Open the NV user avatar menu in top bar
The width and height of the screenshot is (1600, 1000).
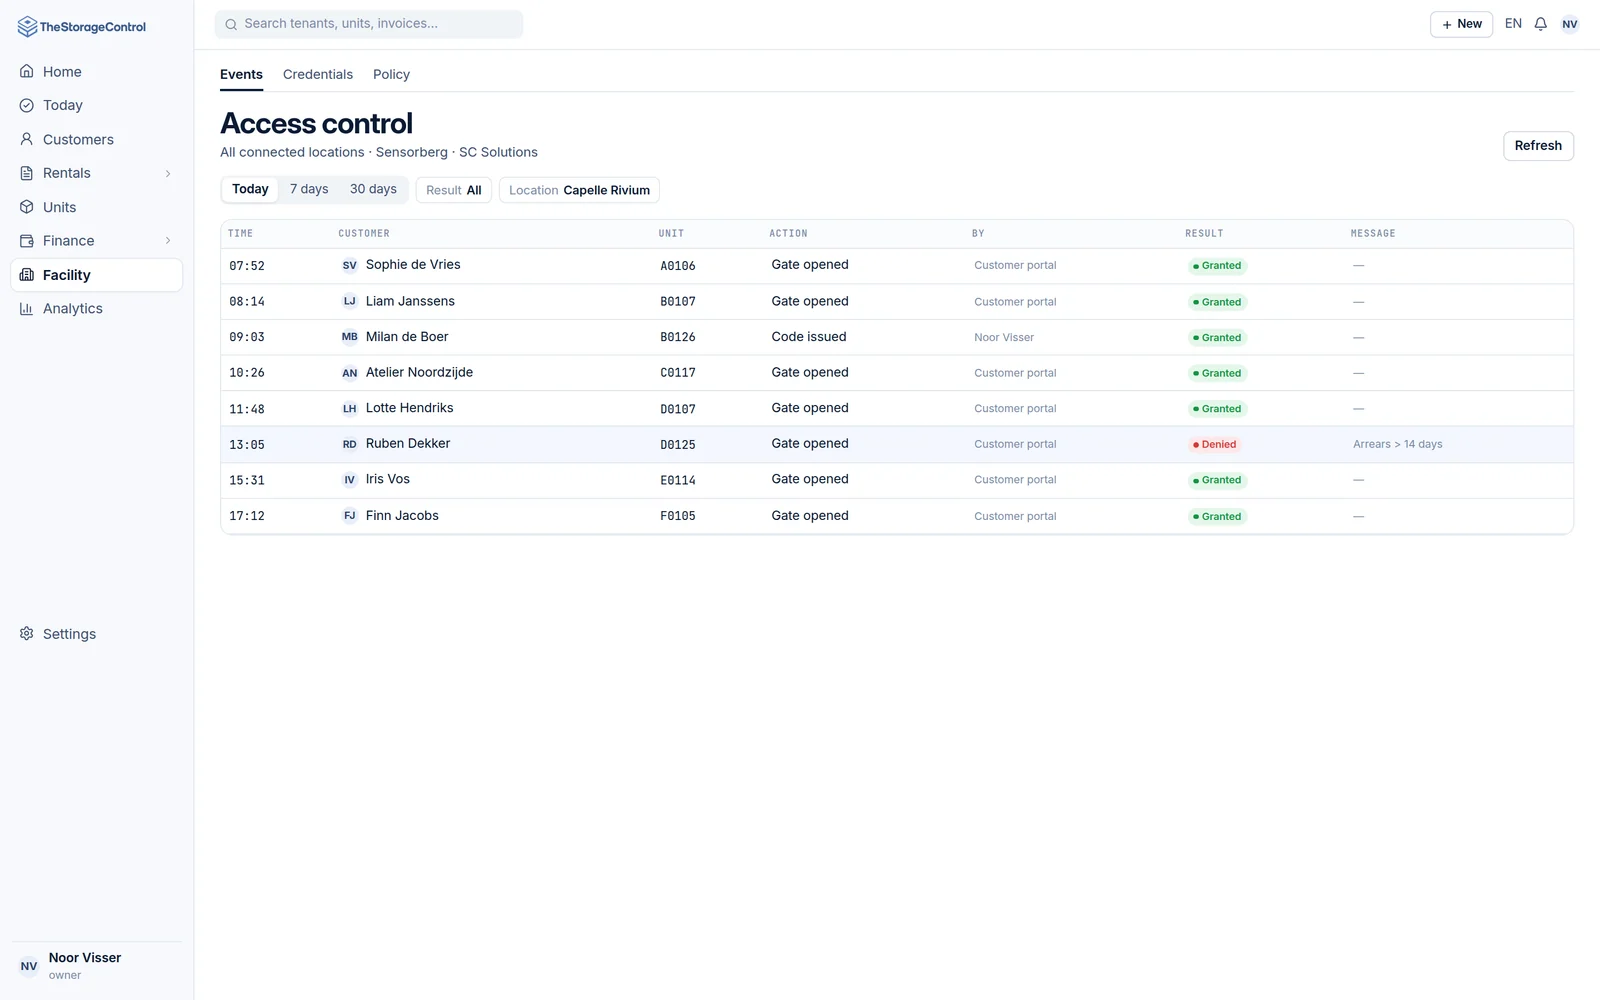point(1570,24)
